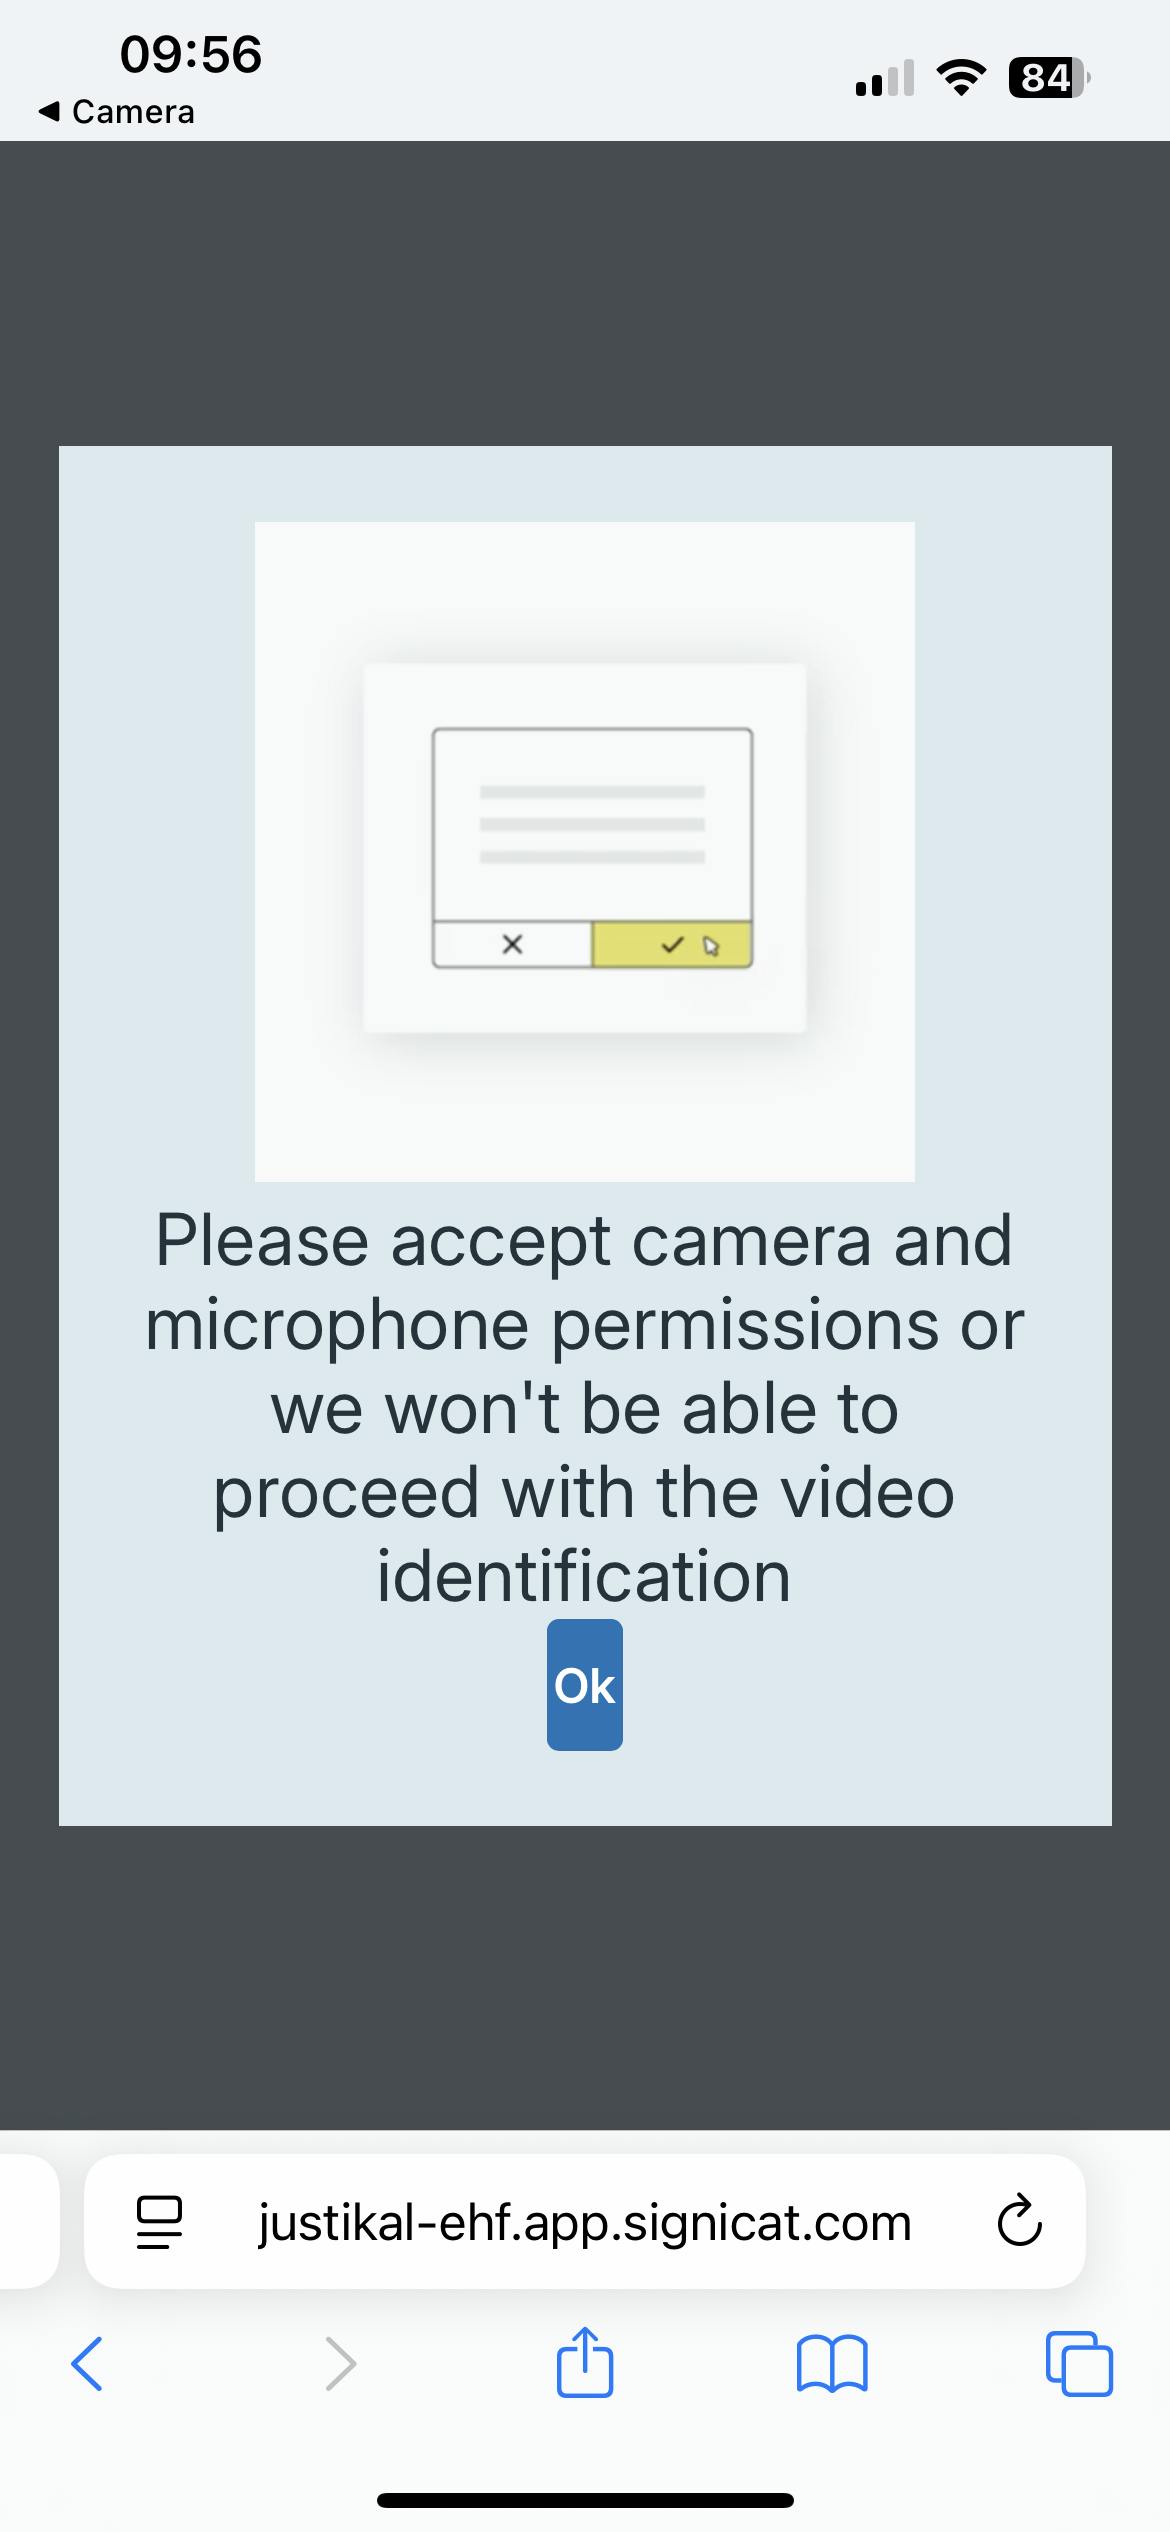Tap the justikal-ehf.app.signicat.com address field

(585, 2222)
